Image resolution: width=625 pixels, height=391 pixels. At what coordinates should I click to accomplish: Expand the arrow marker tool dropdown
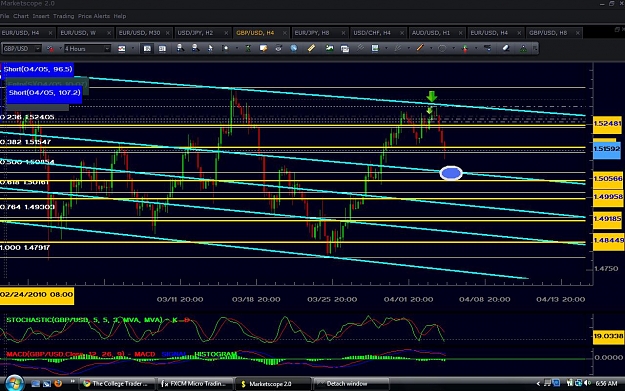point(476,48)
